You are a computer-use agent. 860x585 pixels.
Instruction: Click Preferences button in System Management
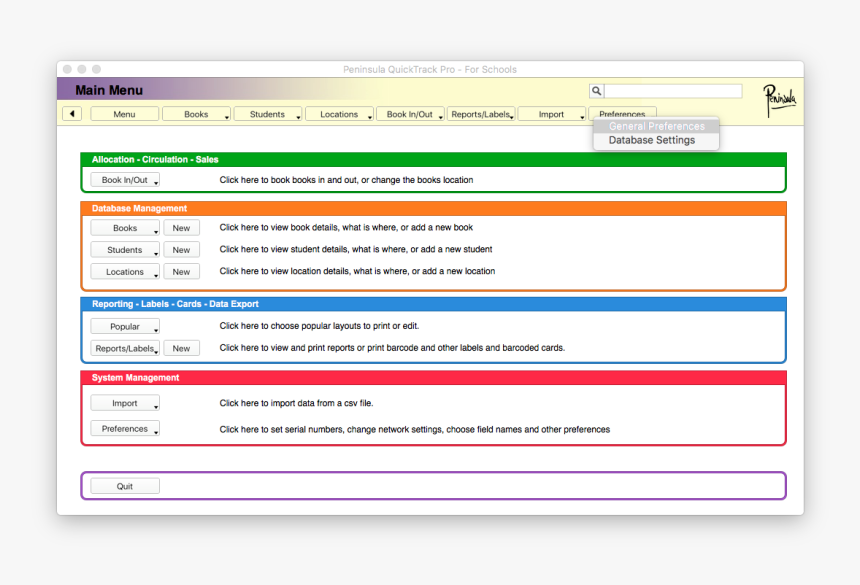click(x=125, y=429)
